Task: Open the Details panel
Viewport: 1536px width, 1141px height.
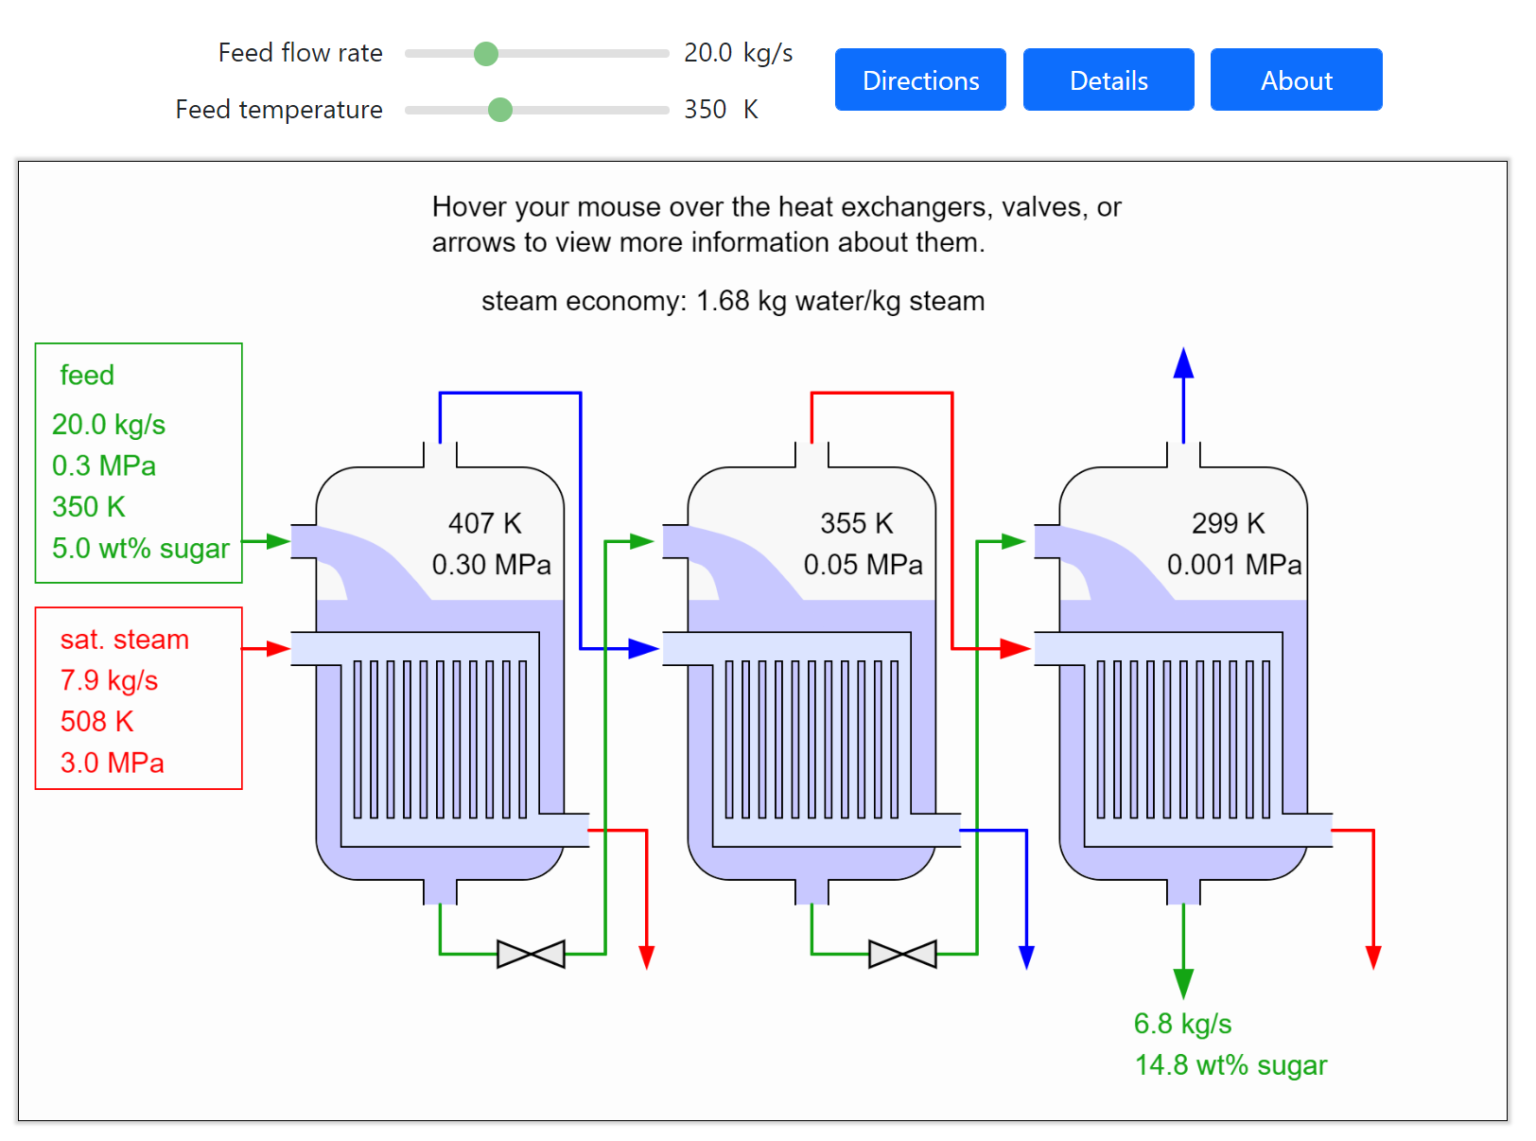Action: tap(1108, 80)
